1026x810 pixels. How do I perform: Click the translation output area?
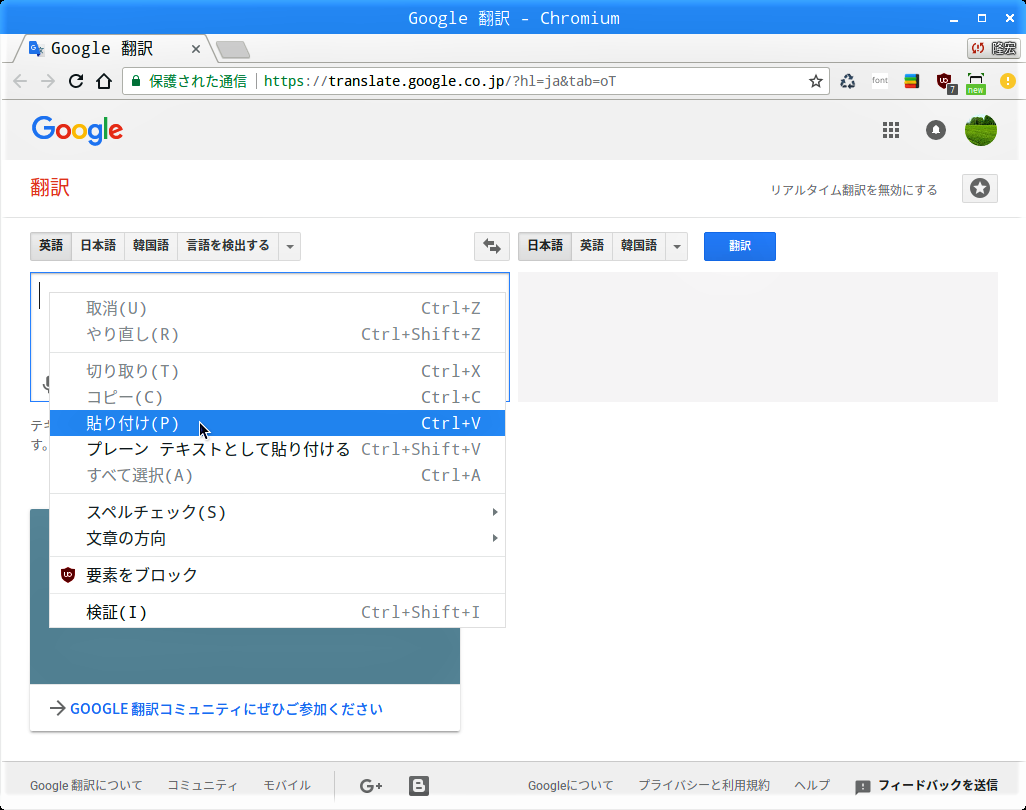[x=758, y=337]
